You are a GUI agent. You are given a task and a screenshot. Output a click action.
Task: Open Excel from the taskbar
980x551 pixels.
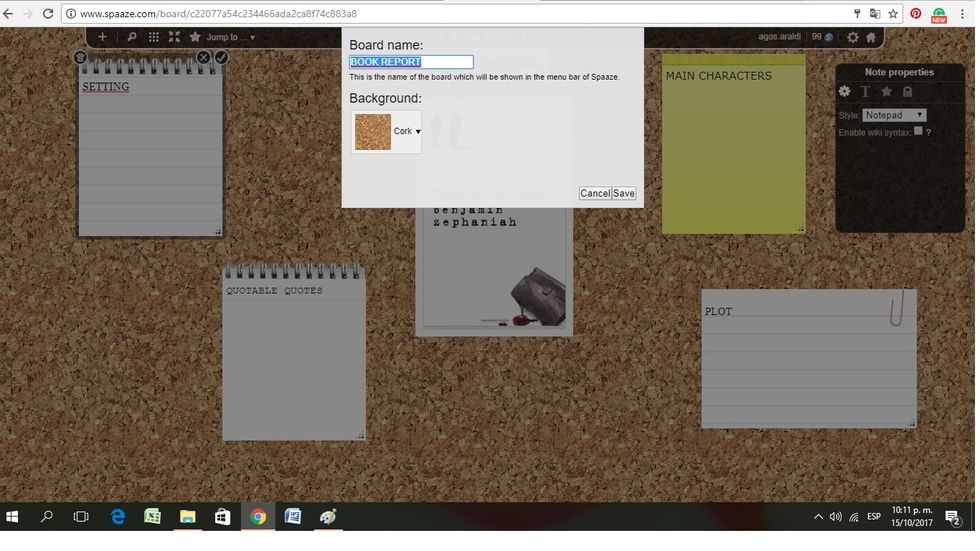click(152, 517)
